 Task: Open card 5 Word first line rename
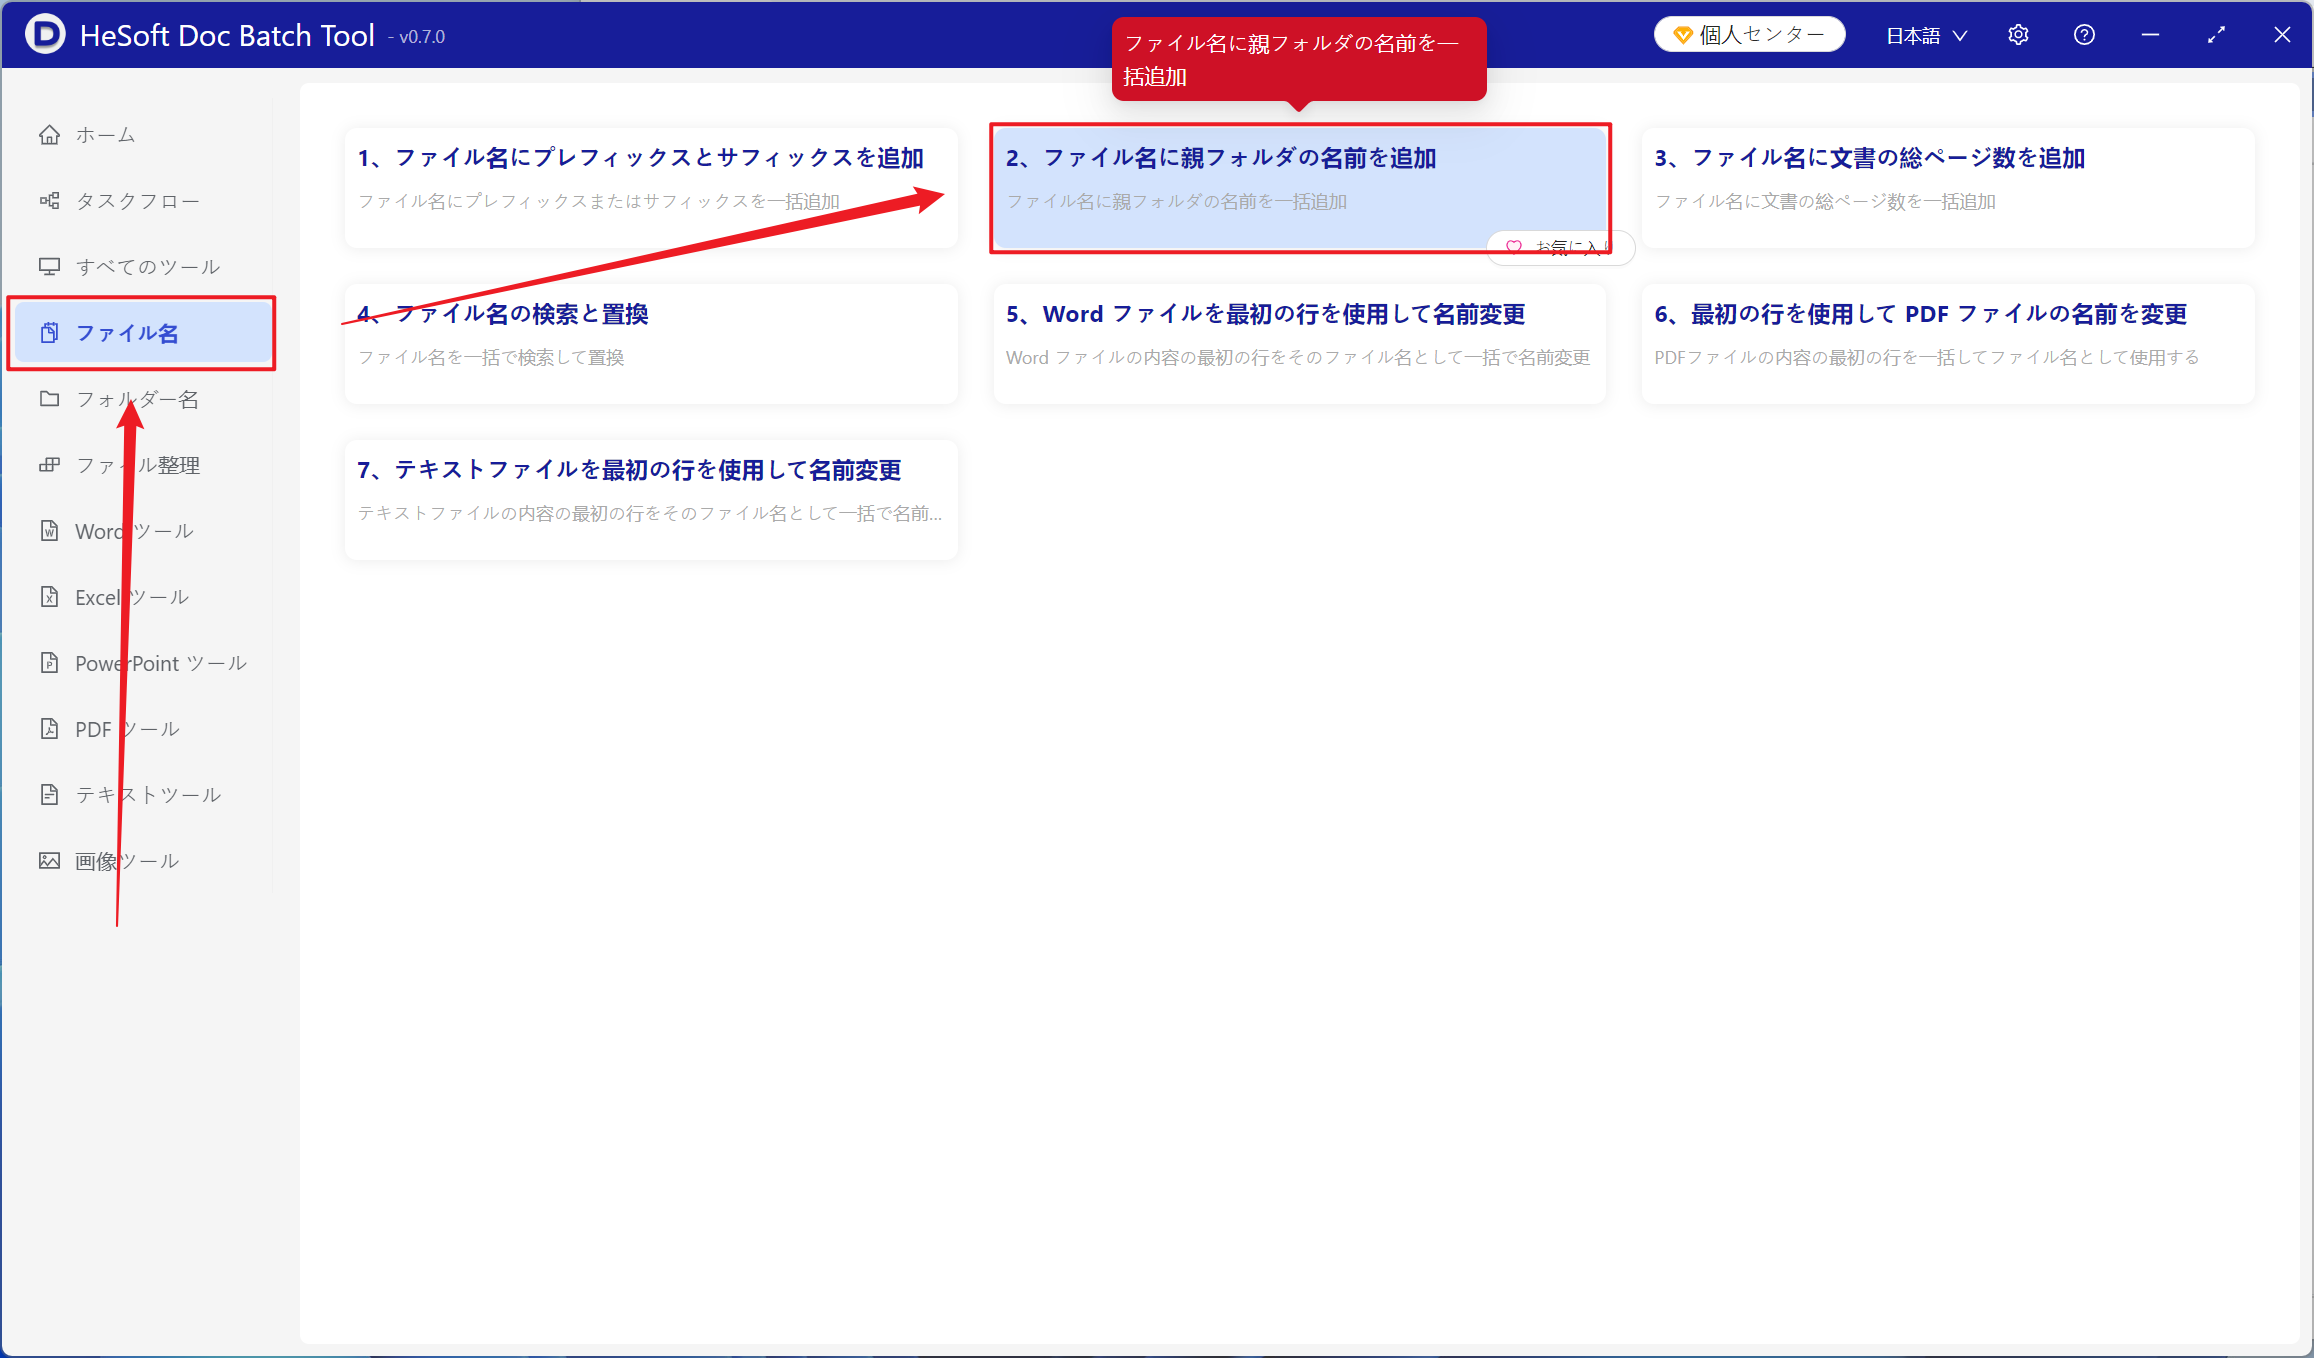point(1299,344)
